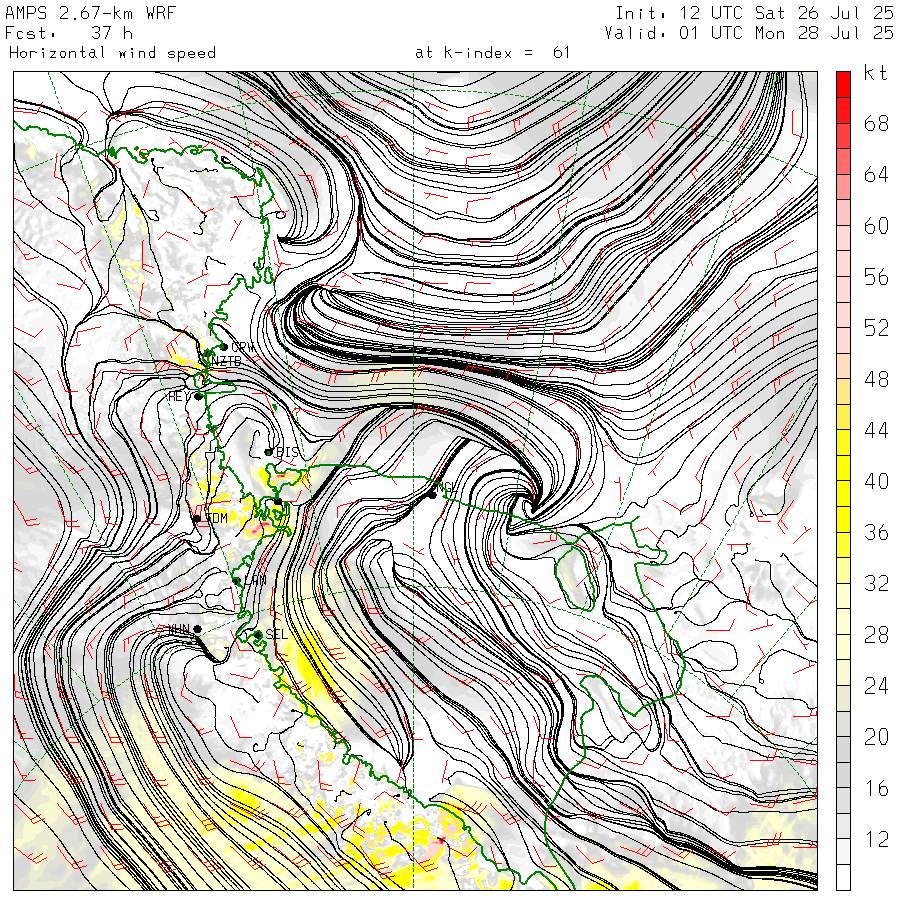This screenshot has width=900, height=900.
Task: Click the SEL station label on map
Action: coord(277,634)
